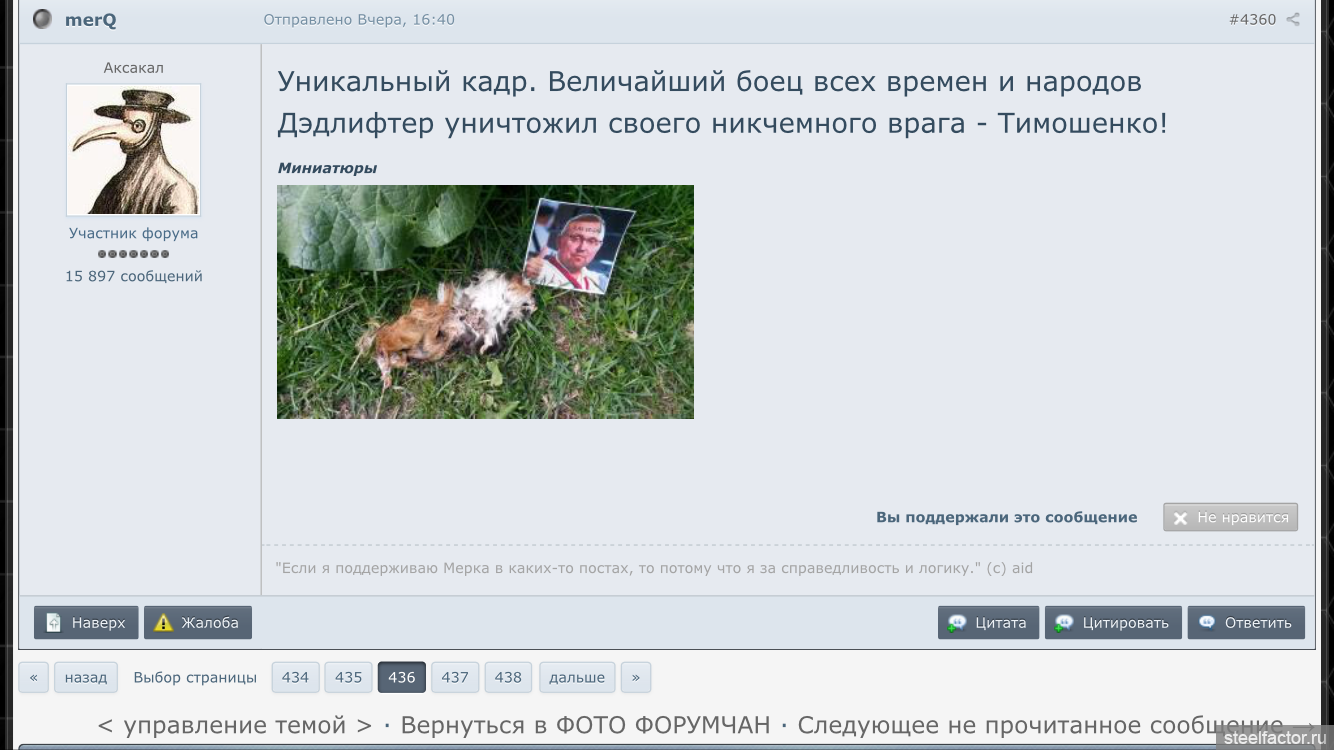Report the post with 'Жалоба' button
This screenshot has width=1334, height=750.
pos(198,622)
